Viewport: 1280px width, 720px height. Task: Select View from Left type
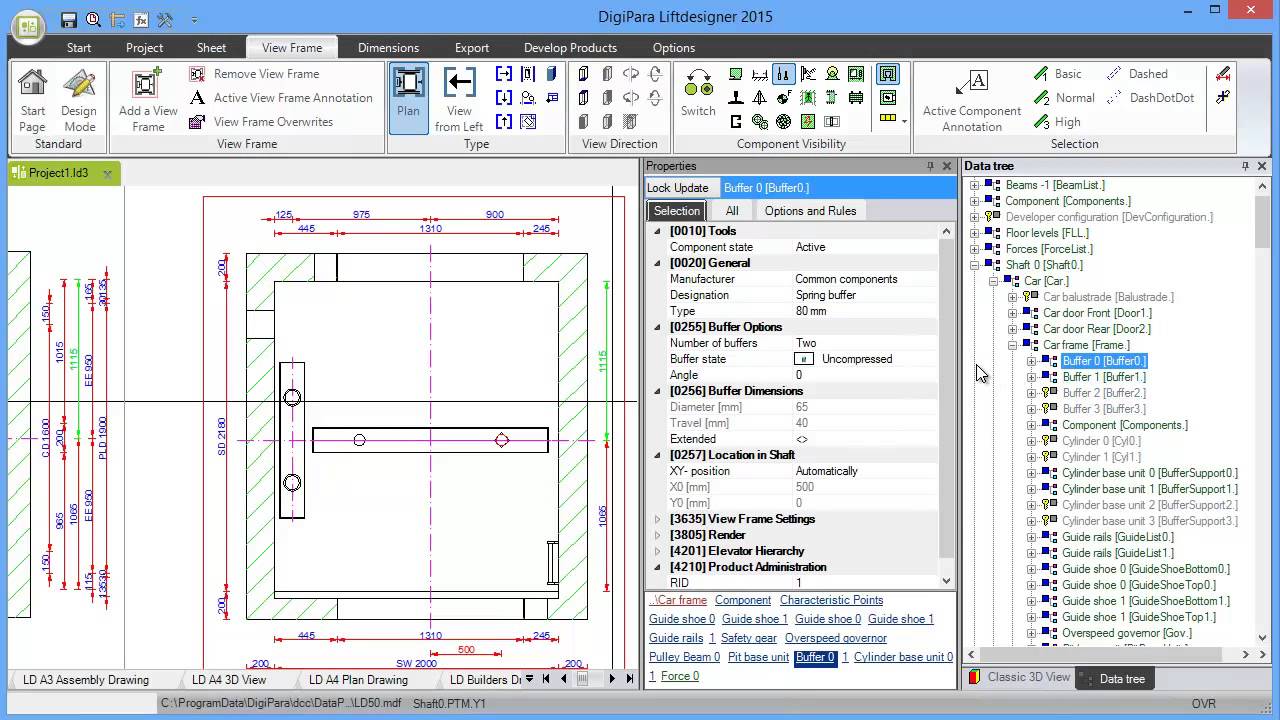tap(459, 98)
